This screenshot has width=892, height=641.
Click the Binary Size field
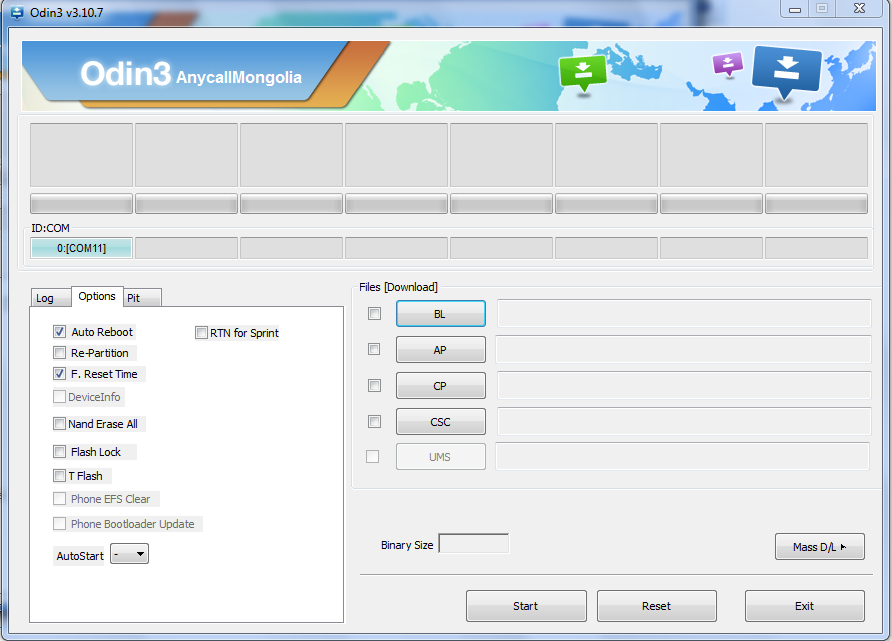(x=474, y=544)
